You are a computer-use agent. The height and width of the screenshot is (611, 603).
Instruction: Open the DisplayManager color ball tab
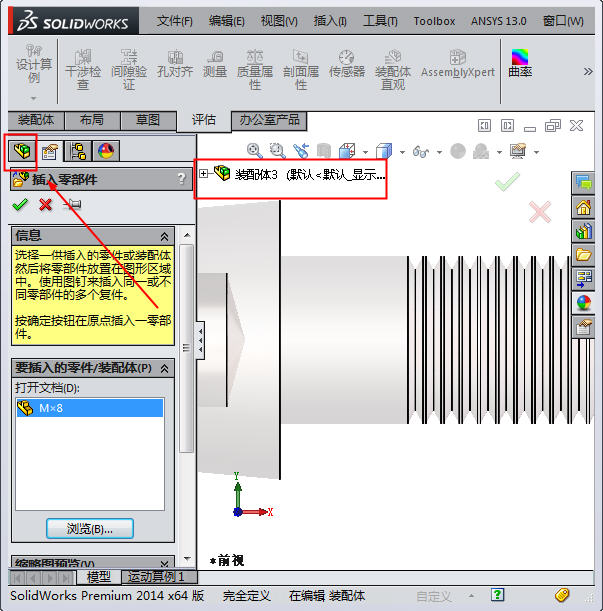(x=105, y=151)
